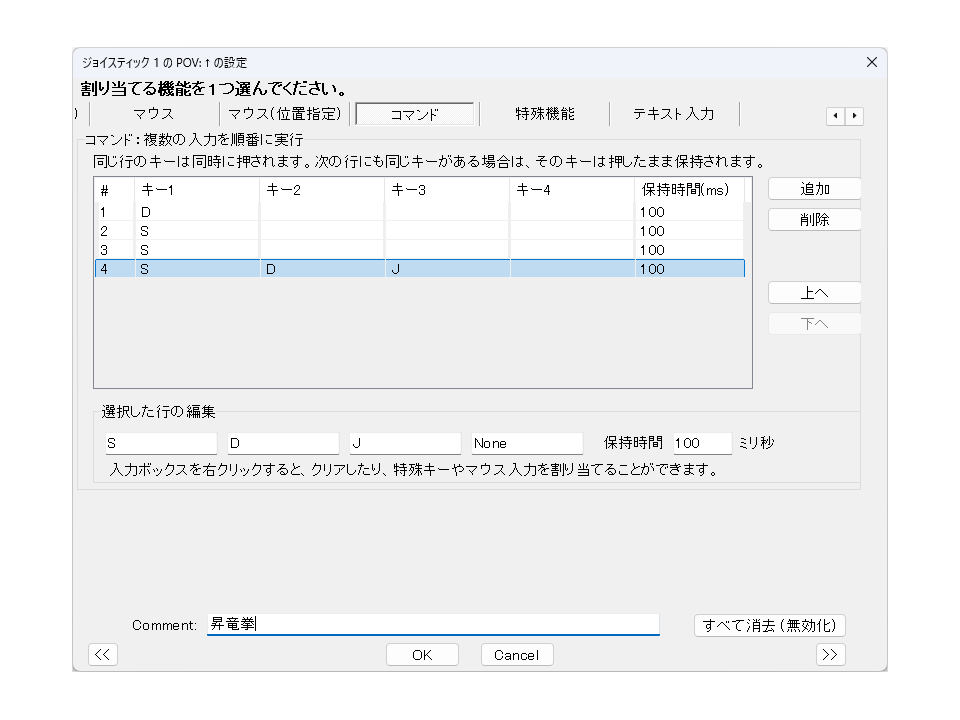Focus the Comment field containing 昇竜拳

click(433, 624)
